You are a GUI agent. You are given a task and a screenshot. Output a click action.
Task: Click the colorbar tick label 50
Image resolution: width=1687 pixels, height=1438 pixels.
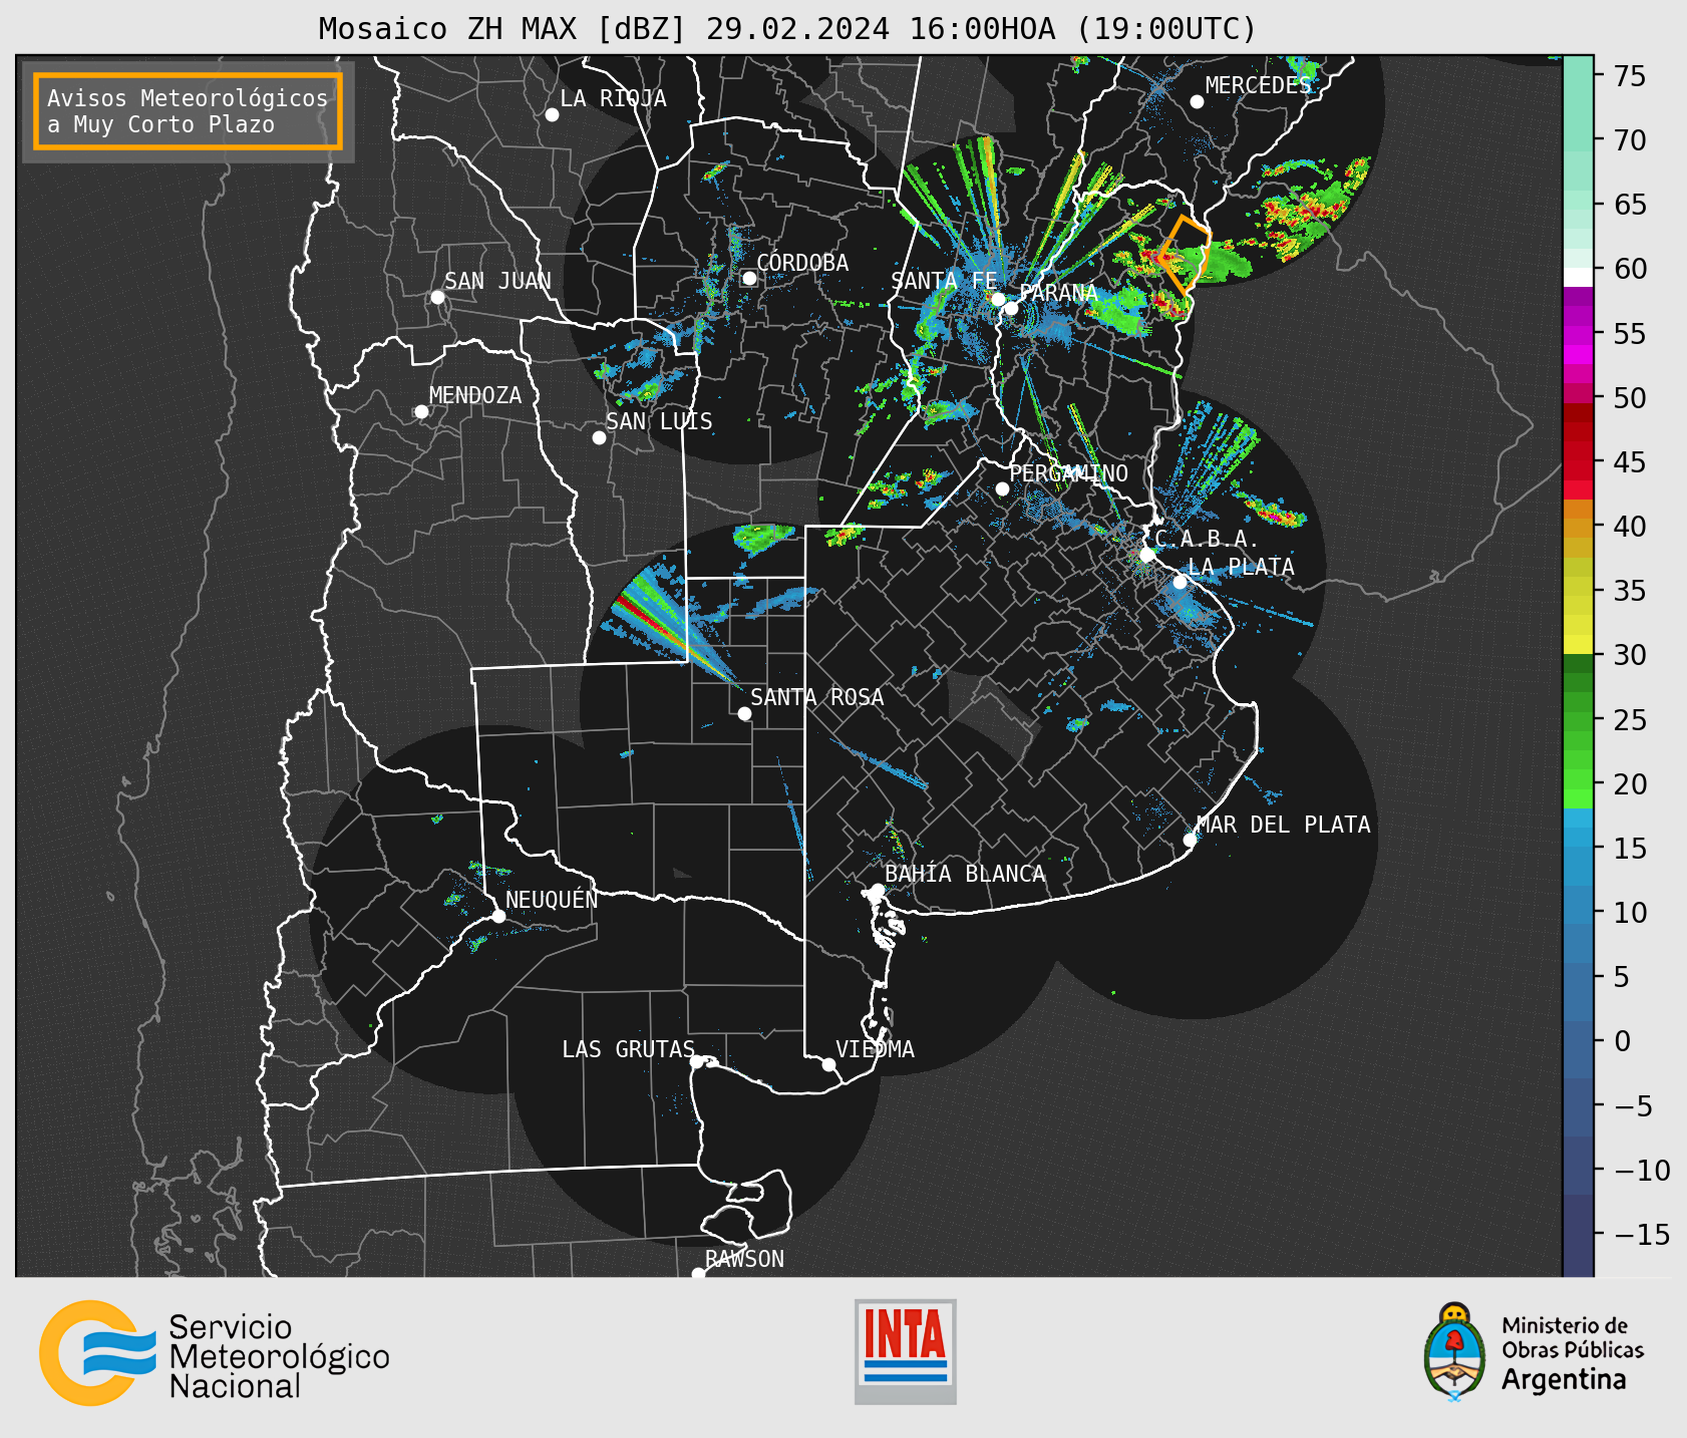coord(1630,398)
